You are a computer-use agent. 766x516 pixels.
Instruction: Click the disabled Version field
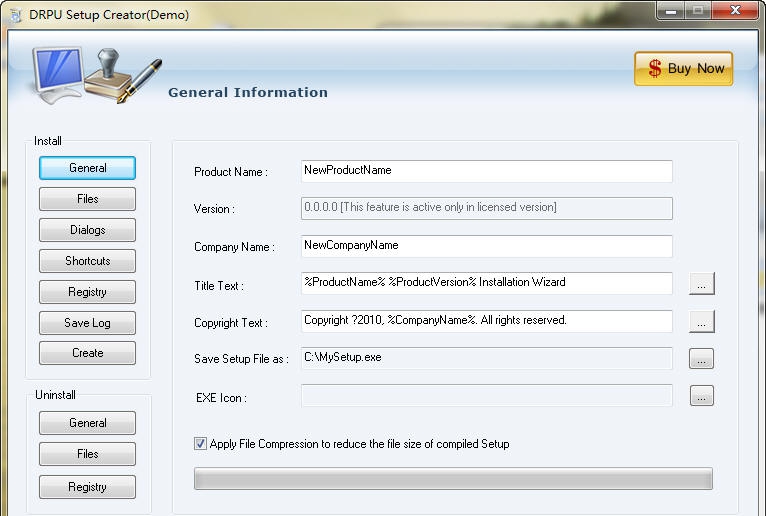[487, 208]
